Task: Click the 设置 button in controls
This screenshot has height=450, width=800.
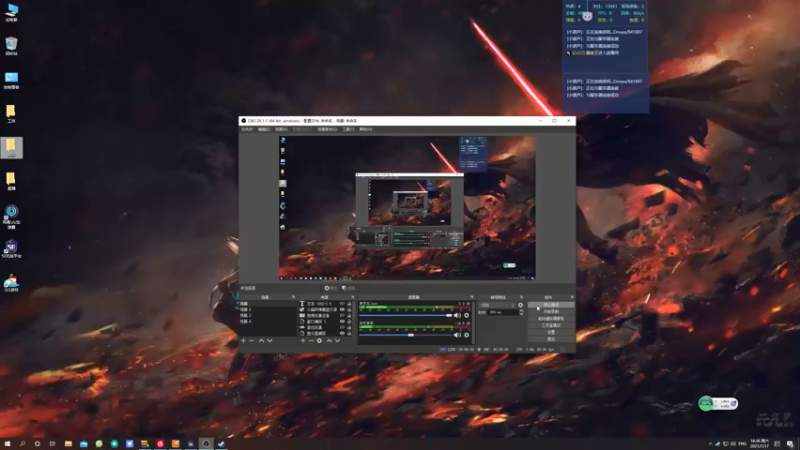Action: coord(551,332)
